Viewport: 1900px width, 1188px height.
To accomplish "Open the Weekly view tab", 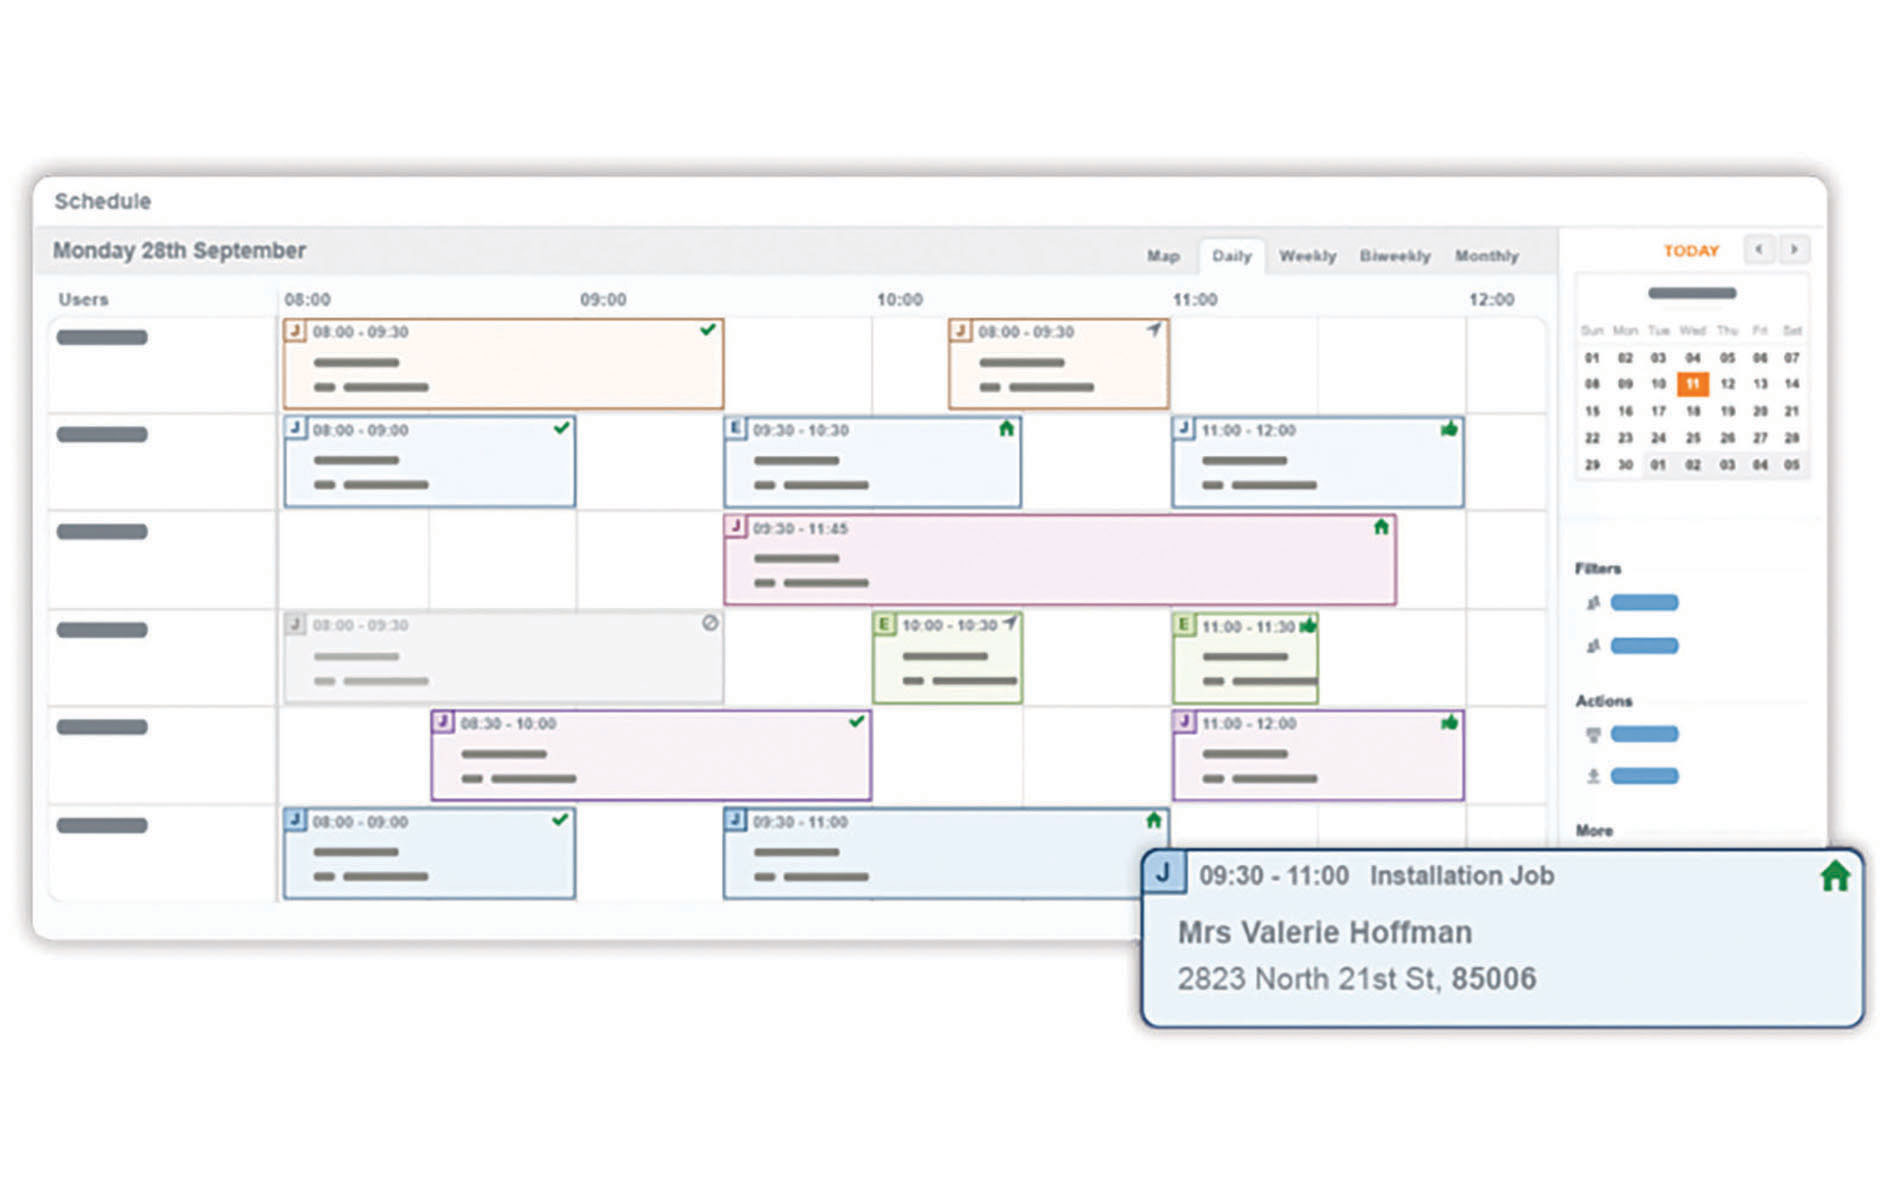I will pos(1307,256).
